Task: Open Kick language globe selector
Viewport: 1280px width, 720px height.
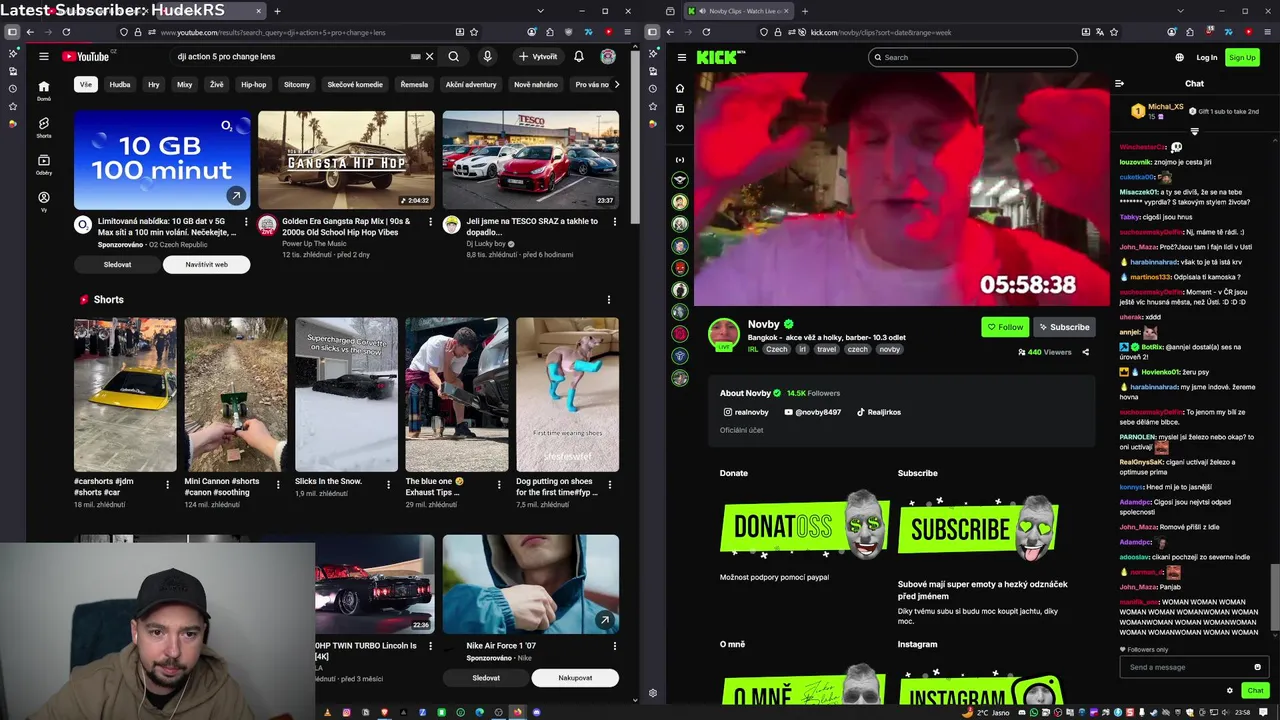Action: 1179,57
